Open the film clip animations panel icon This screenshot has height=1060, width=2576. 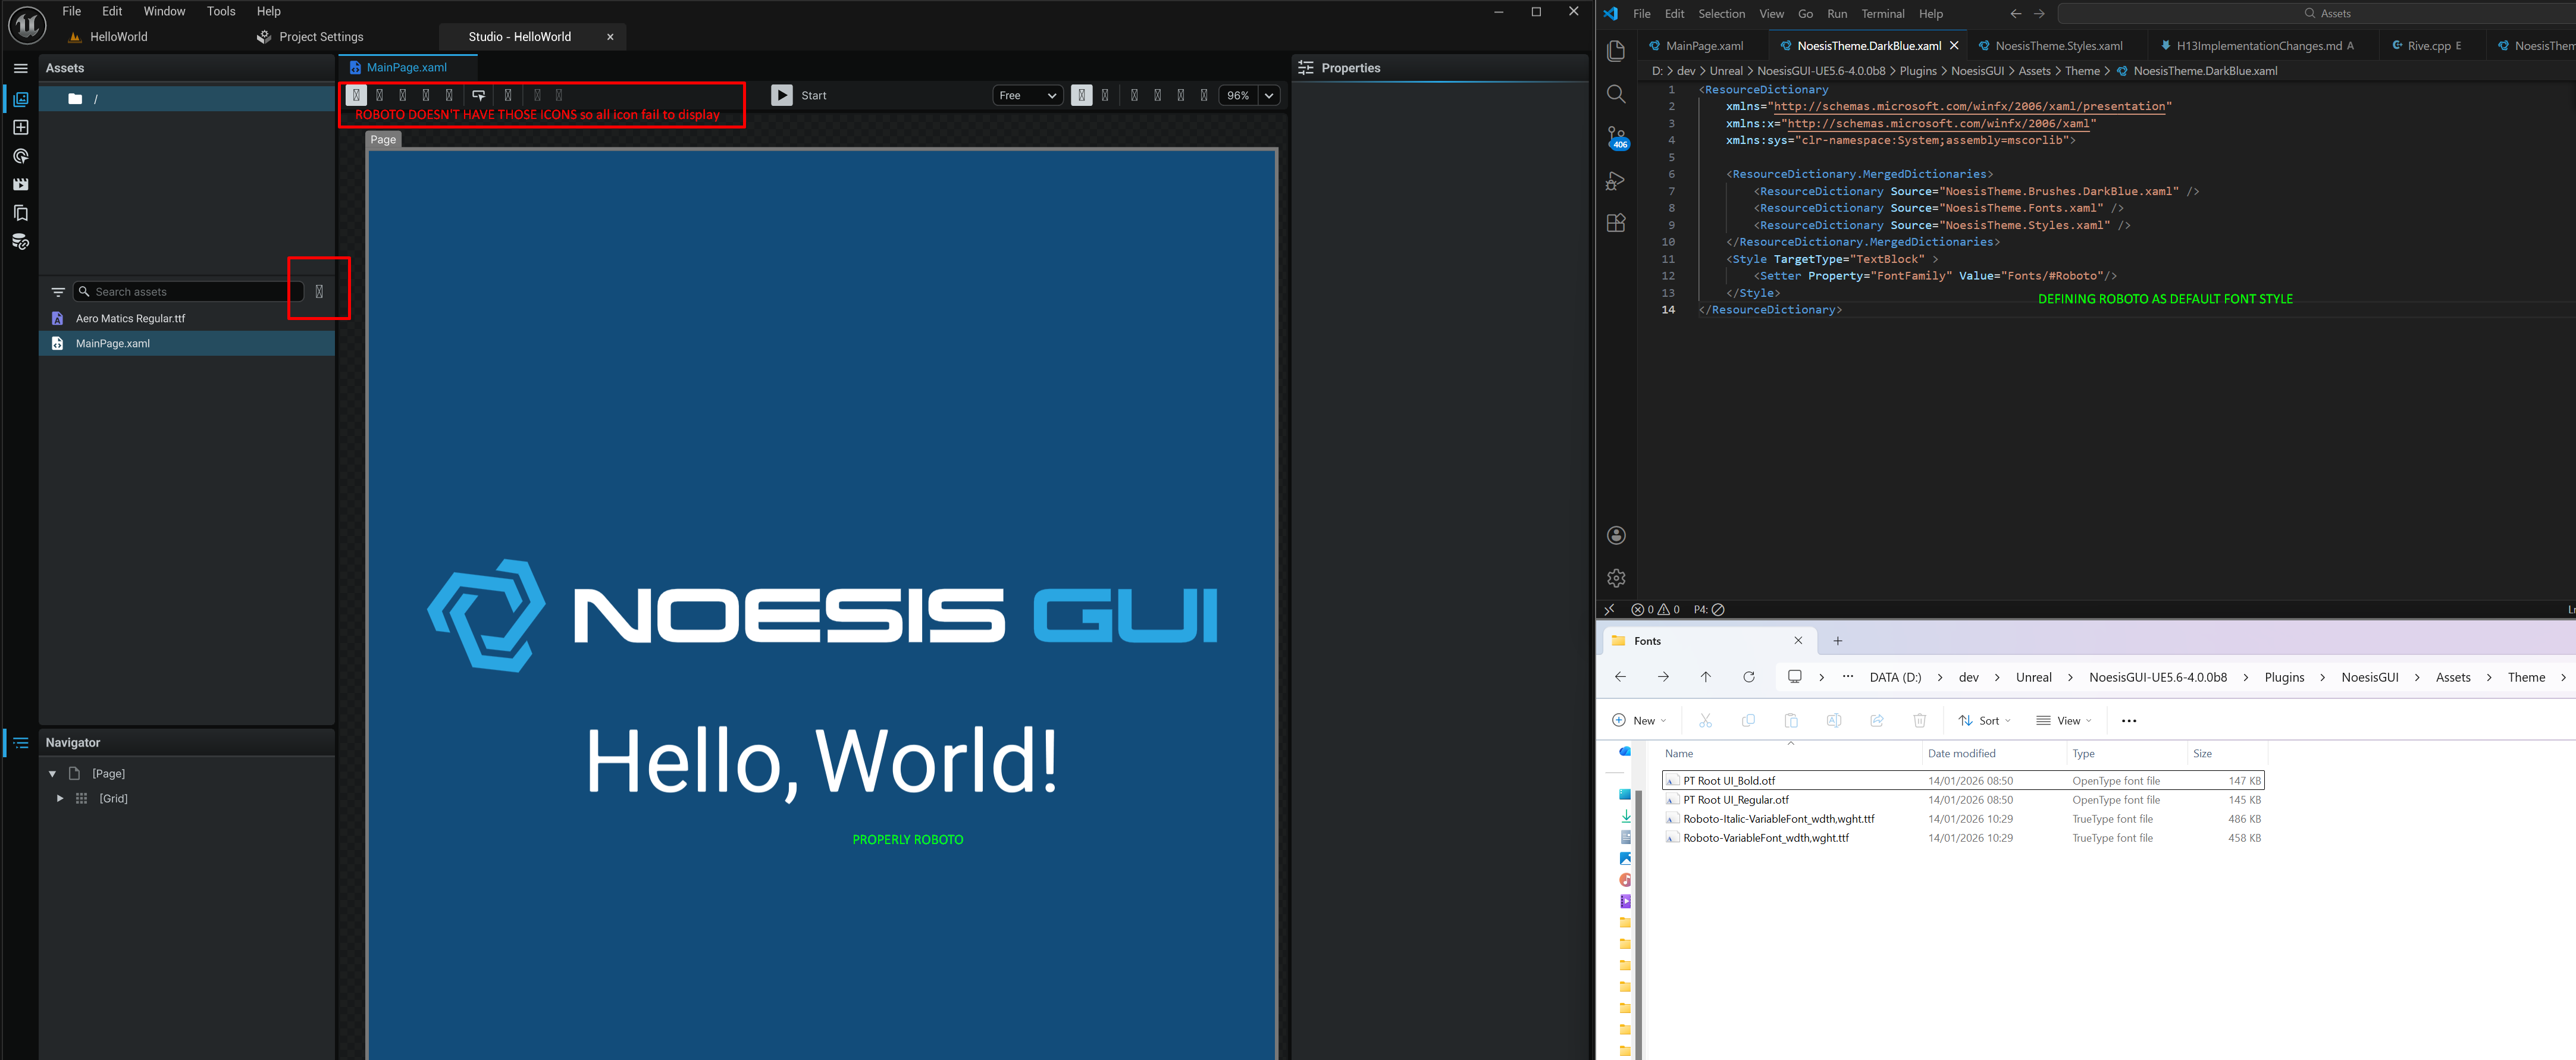20,184
